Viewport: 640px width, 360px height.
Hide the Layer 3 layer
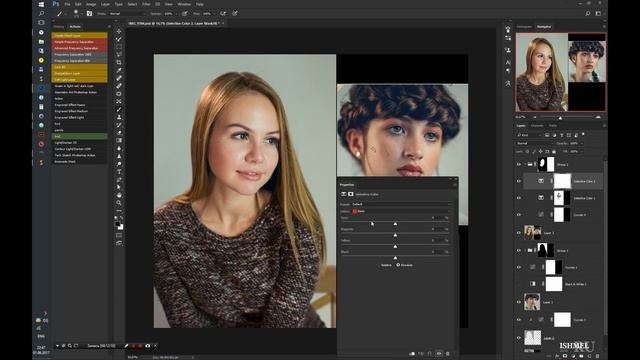tap(519, 233)
